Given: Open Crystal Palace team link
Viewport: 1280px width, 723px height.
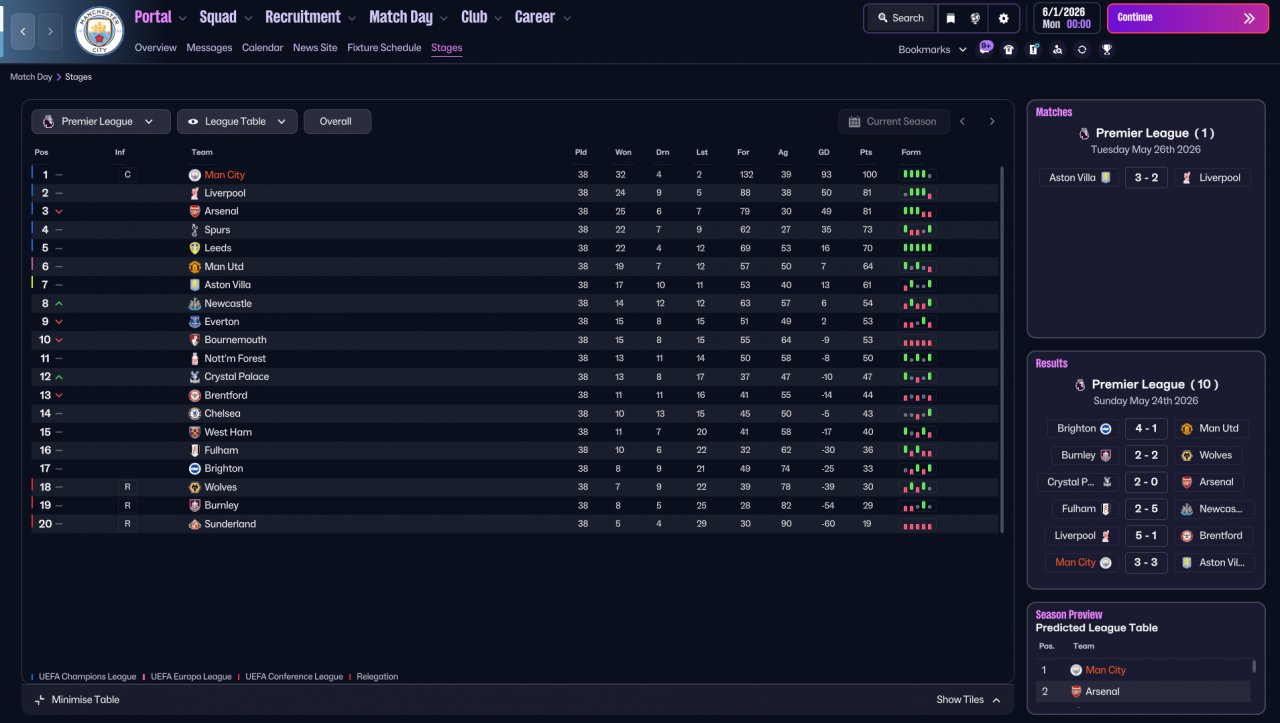Looking at the screenshot, I should click(236, 377).
